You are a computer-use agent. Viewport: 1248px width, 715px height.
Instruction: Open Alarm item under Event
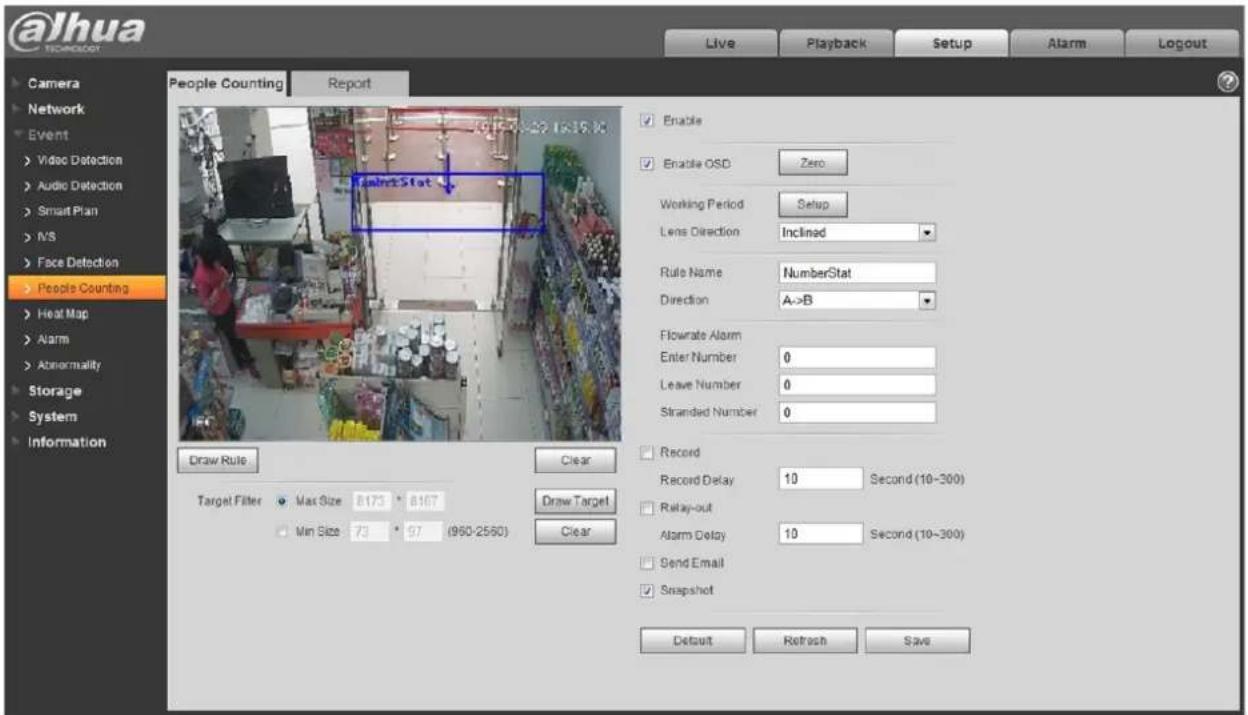pos(54,340)
